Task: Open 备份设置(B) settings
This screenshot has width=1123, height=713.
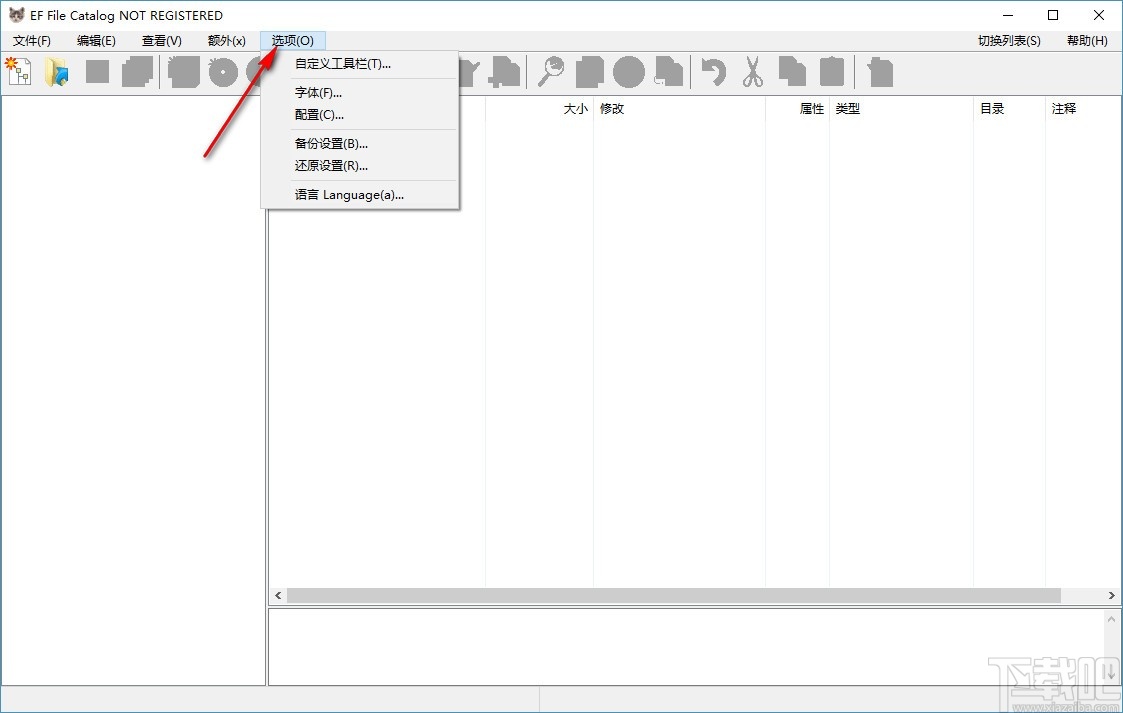Action: (x=329, y=143)
